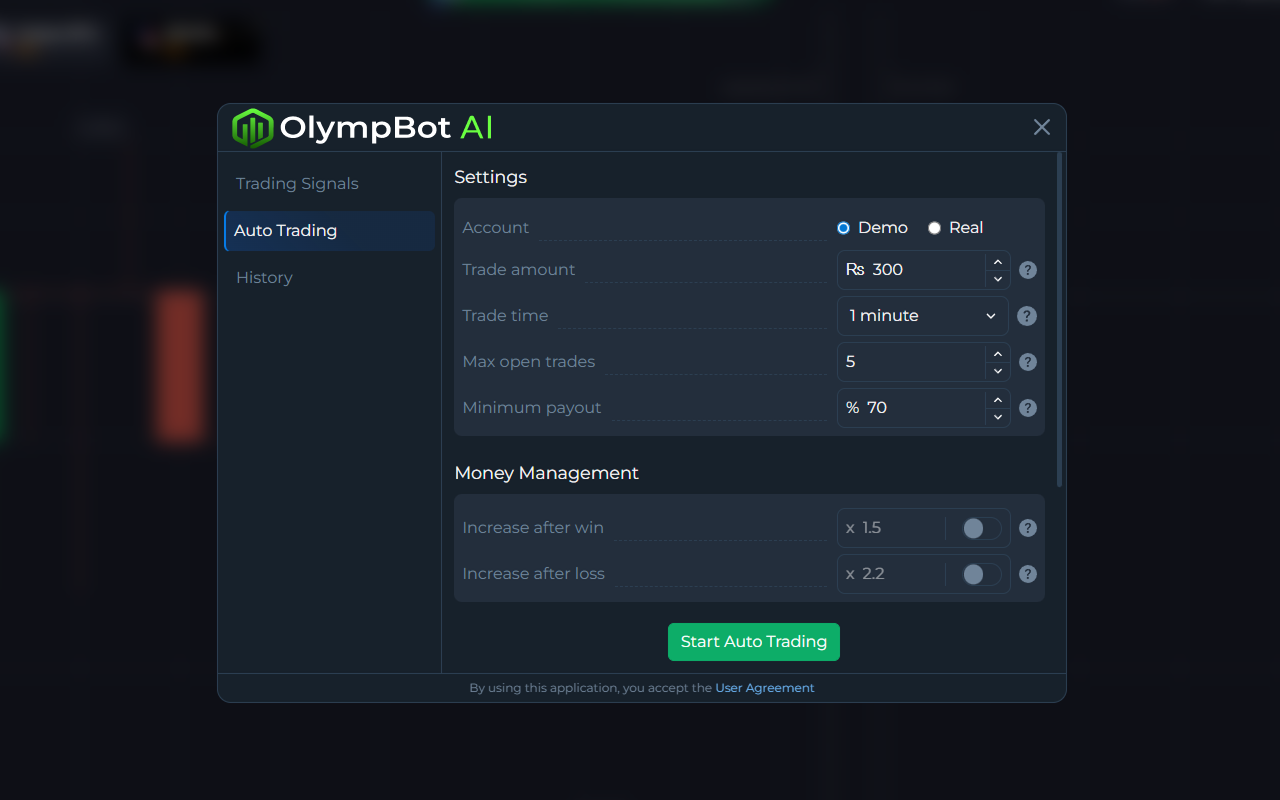Screen dimensions: 1280x800
Task: Increase Minimum payout with up arrow
Action: click(997, 399)
